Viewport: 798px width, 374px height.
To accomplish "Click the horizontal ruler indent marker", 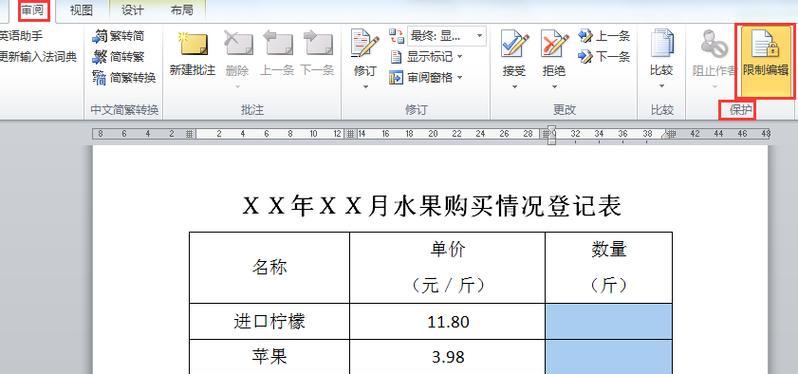I will [552, 134].
